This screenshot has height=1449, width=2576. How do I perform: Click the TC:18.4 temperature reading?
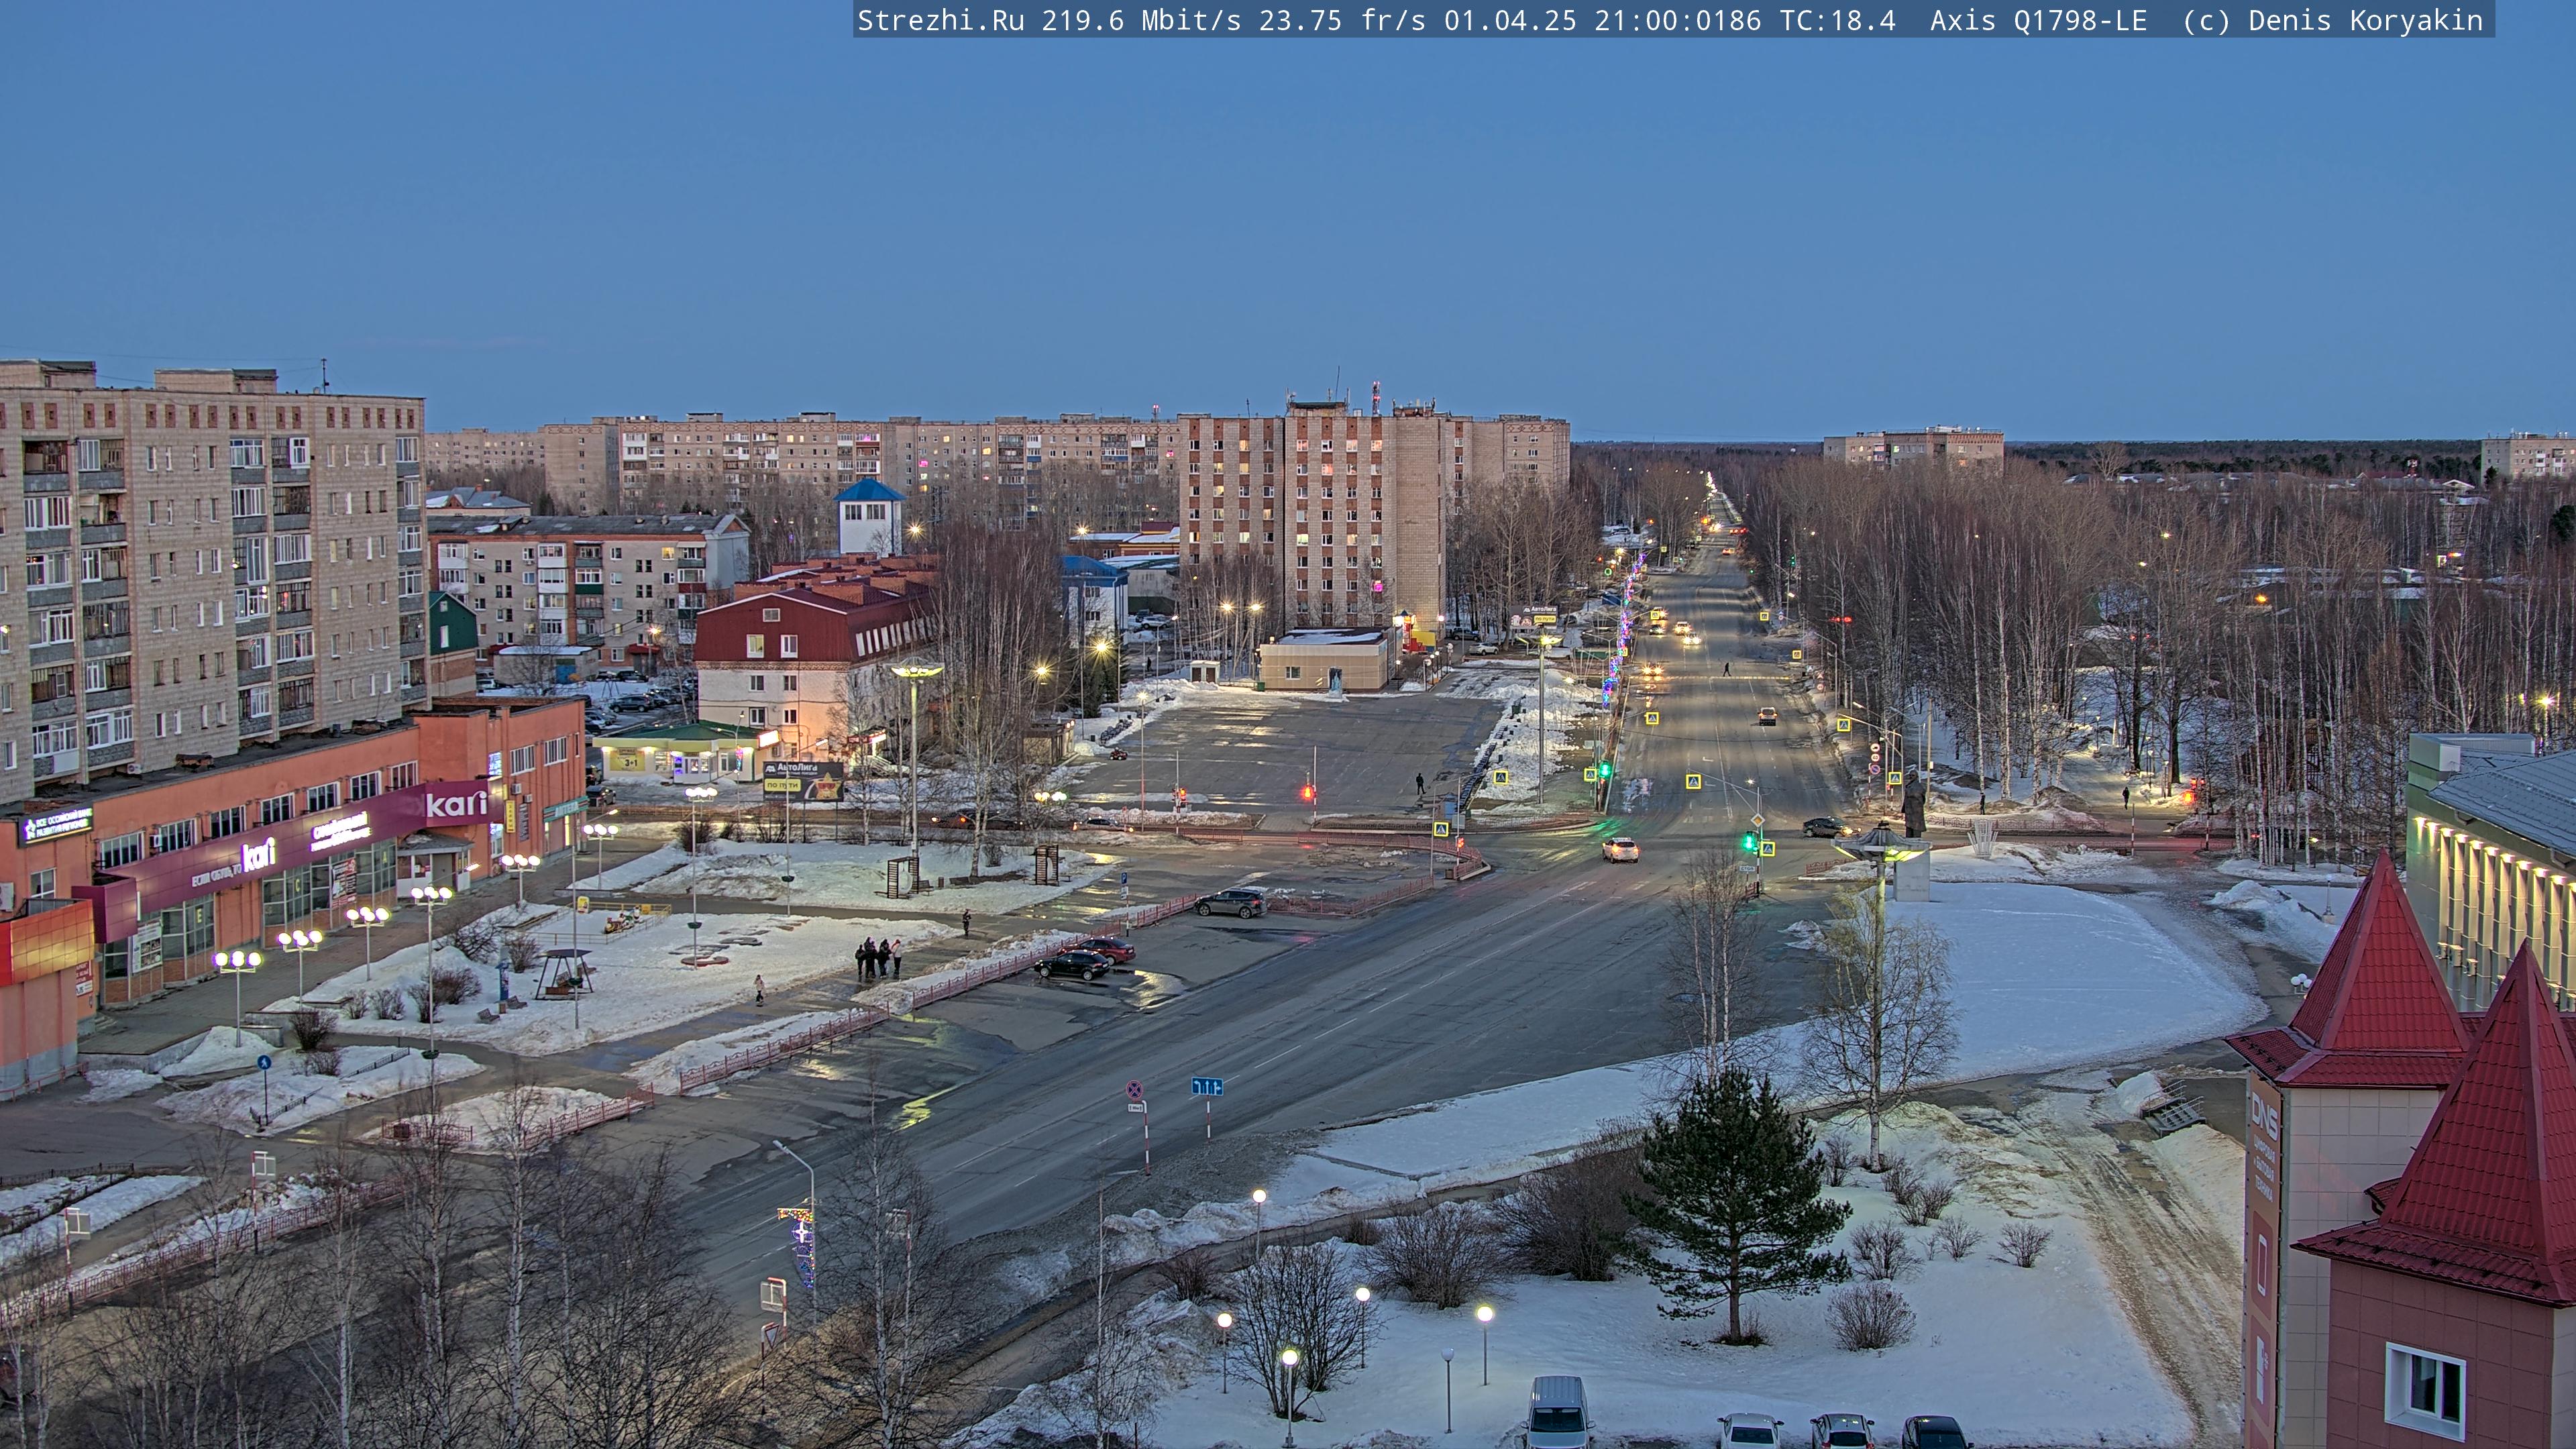(1837, 20)
